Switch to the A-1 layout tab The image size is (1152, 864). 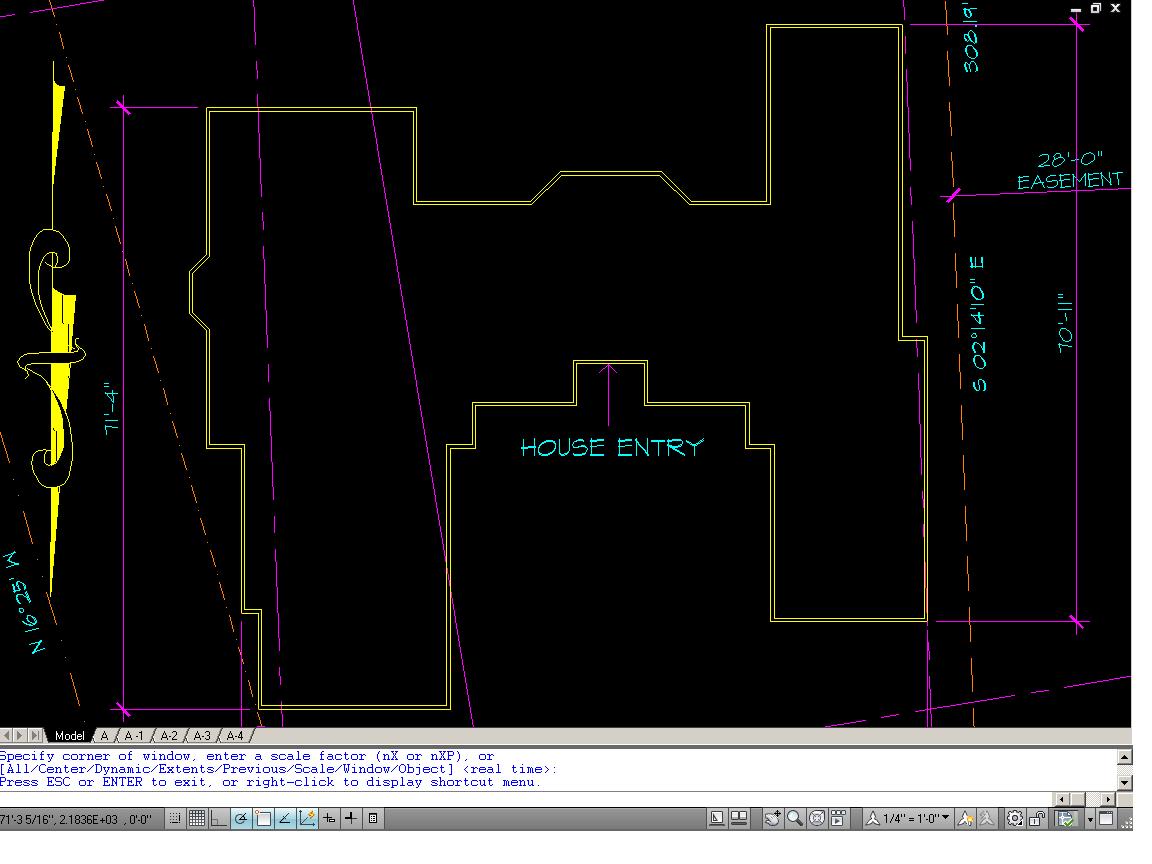point(134,735)
